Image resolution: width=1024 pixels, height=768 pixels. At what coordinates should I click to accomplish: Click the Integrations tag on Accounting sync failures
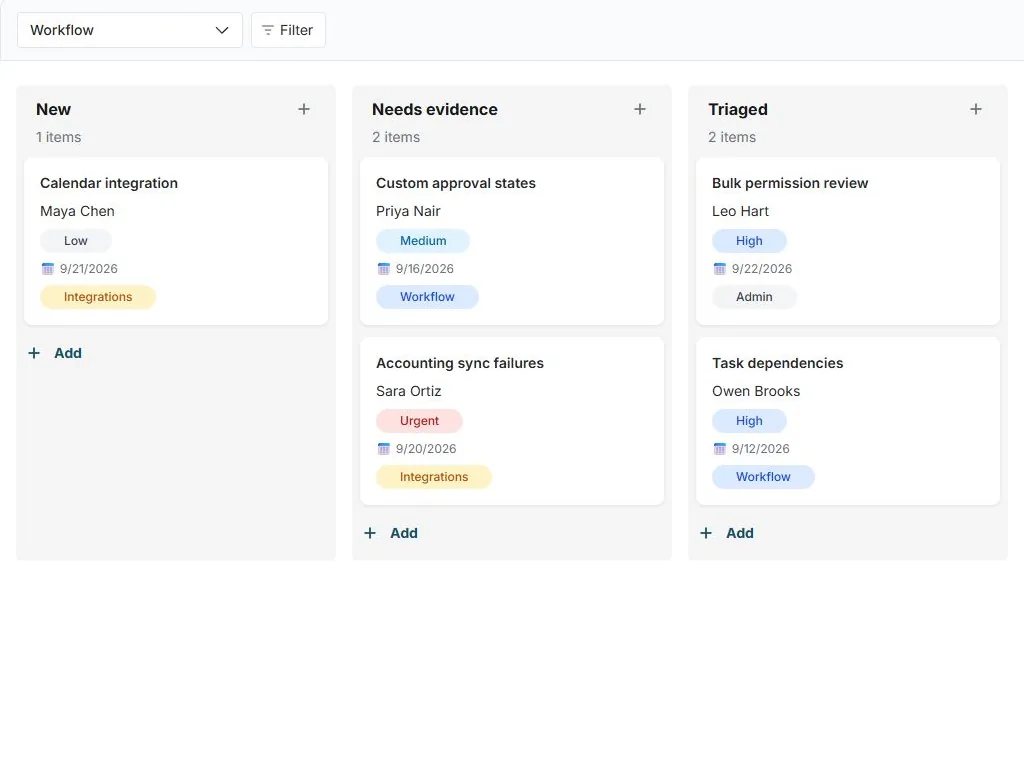point(434,477)
